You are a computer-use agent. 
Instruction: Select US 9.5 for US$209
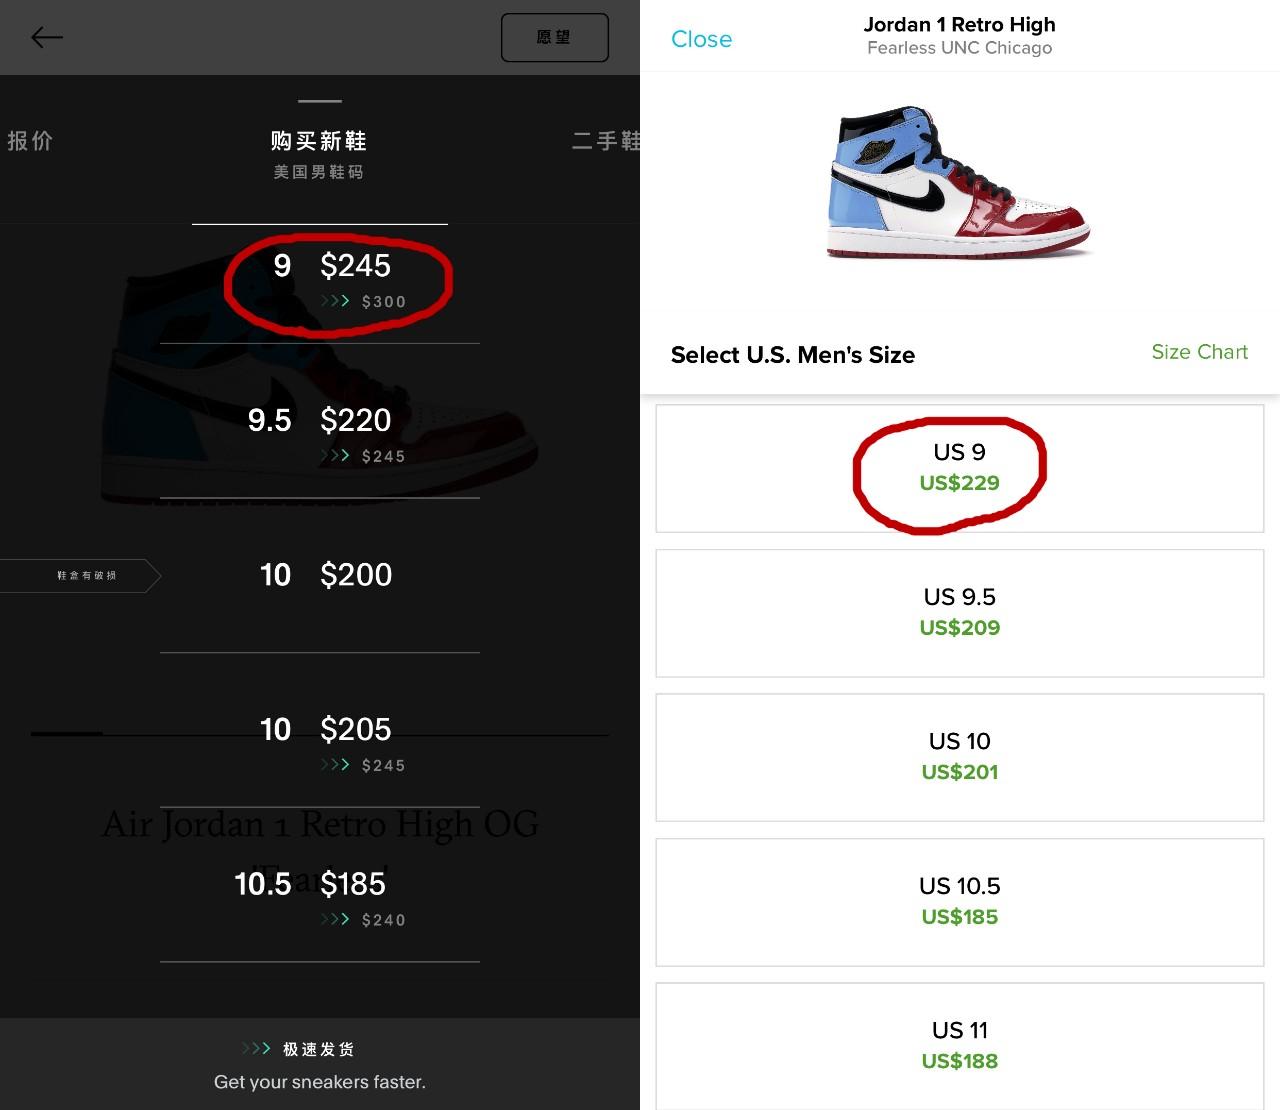click(x=959, y=613)
